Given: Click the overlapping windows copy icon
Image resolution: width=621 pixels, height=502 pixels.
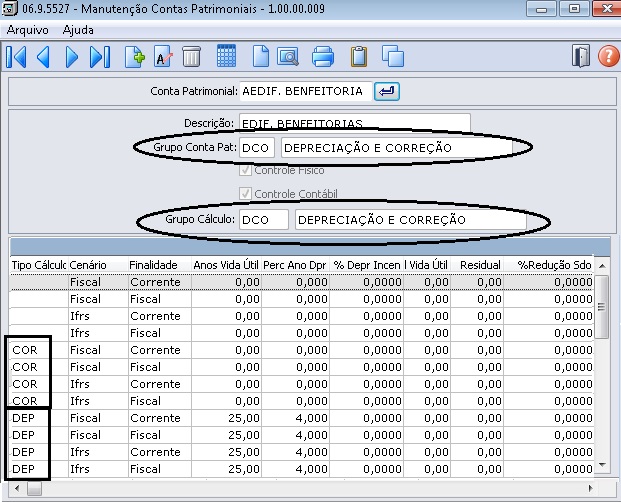Looking at the screenshot, I should point(393,56).
